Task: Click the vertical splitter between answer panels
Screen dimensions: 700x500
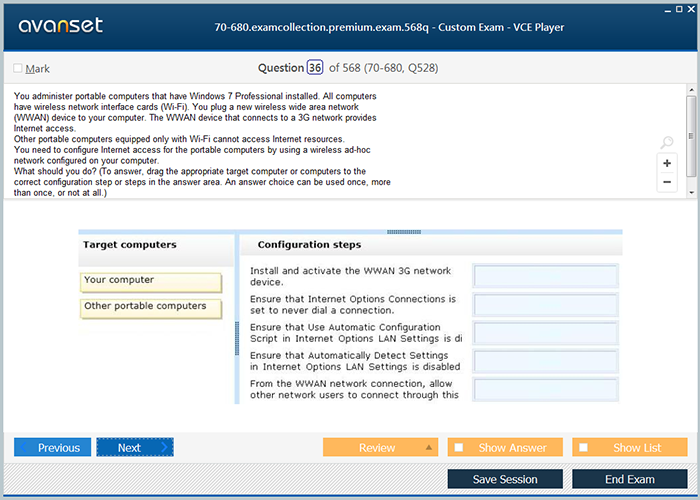Action: click(237, 338)
